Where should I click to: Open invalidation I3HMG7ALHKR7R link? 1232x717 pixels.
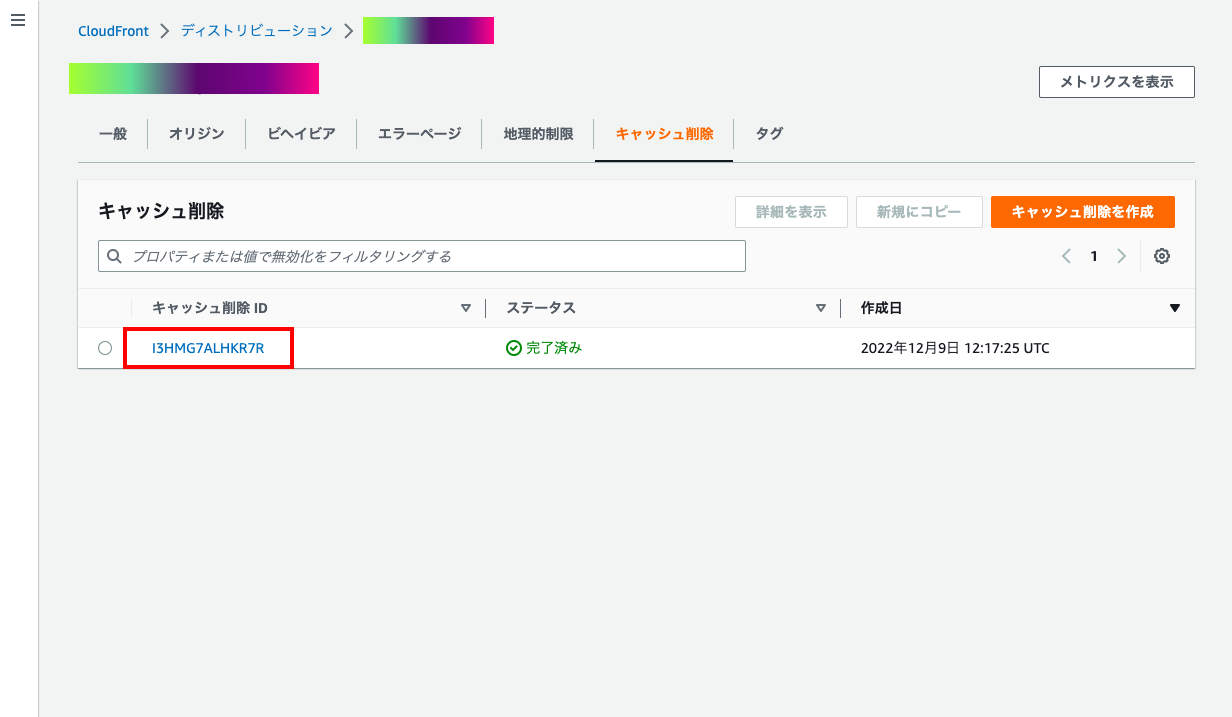(208, 348)
